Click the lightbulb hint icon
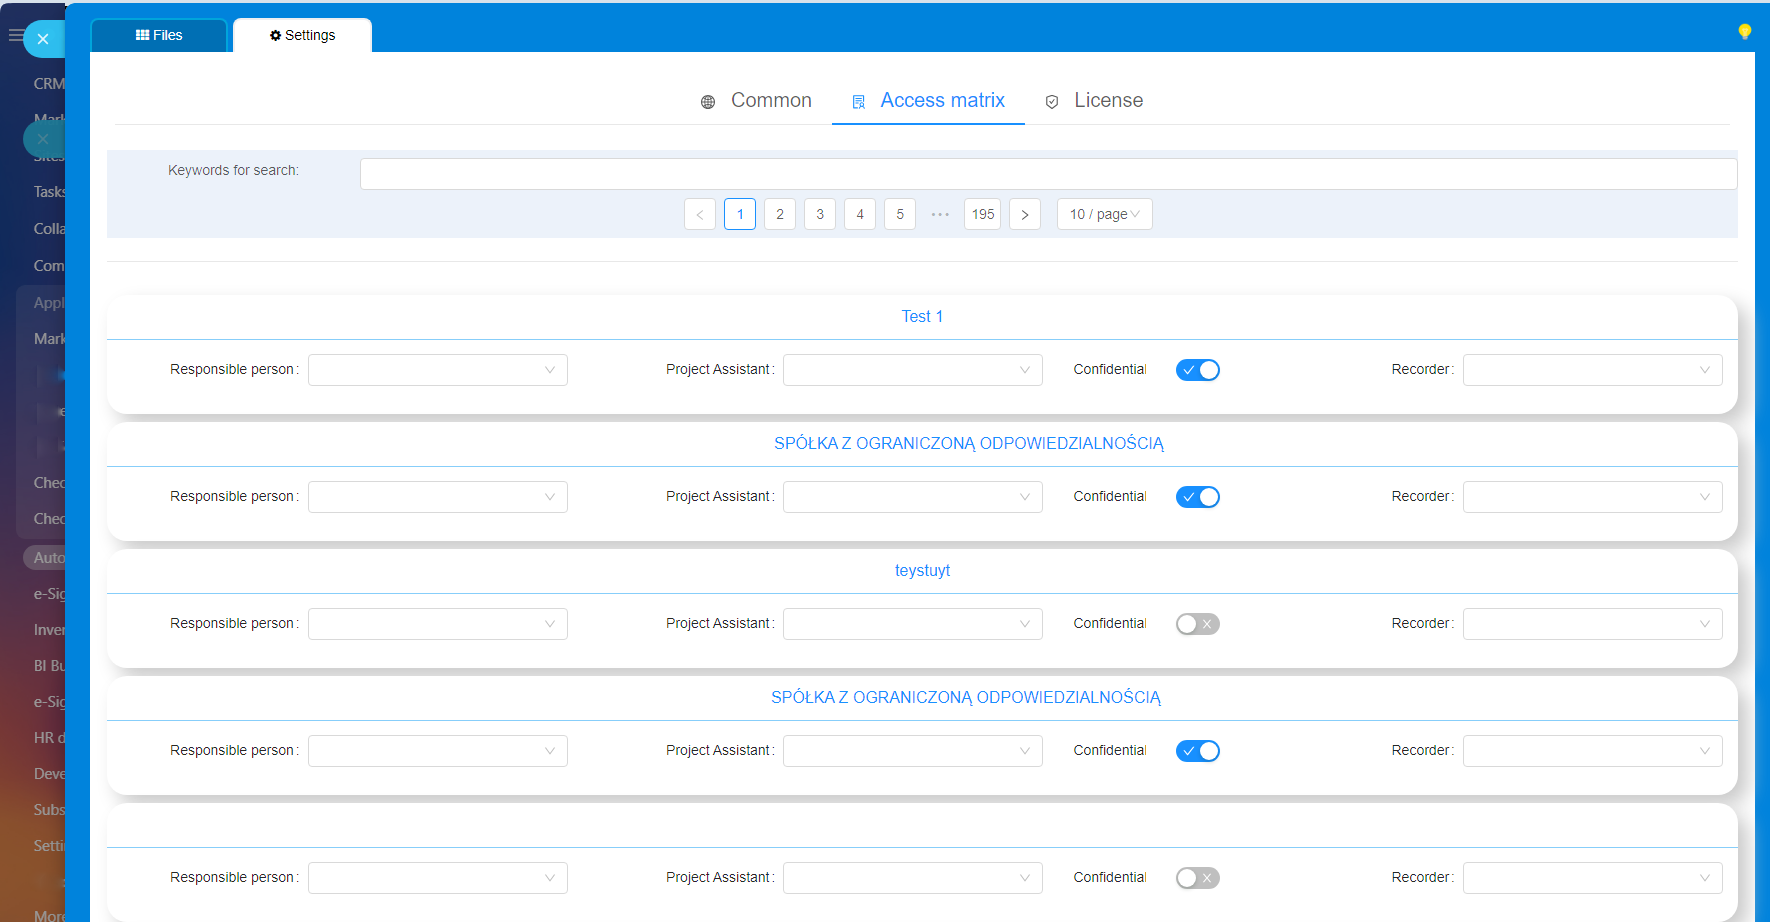 (1744, 32)
